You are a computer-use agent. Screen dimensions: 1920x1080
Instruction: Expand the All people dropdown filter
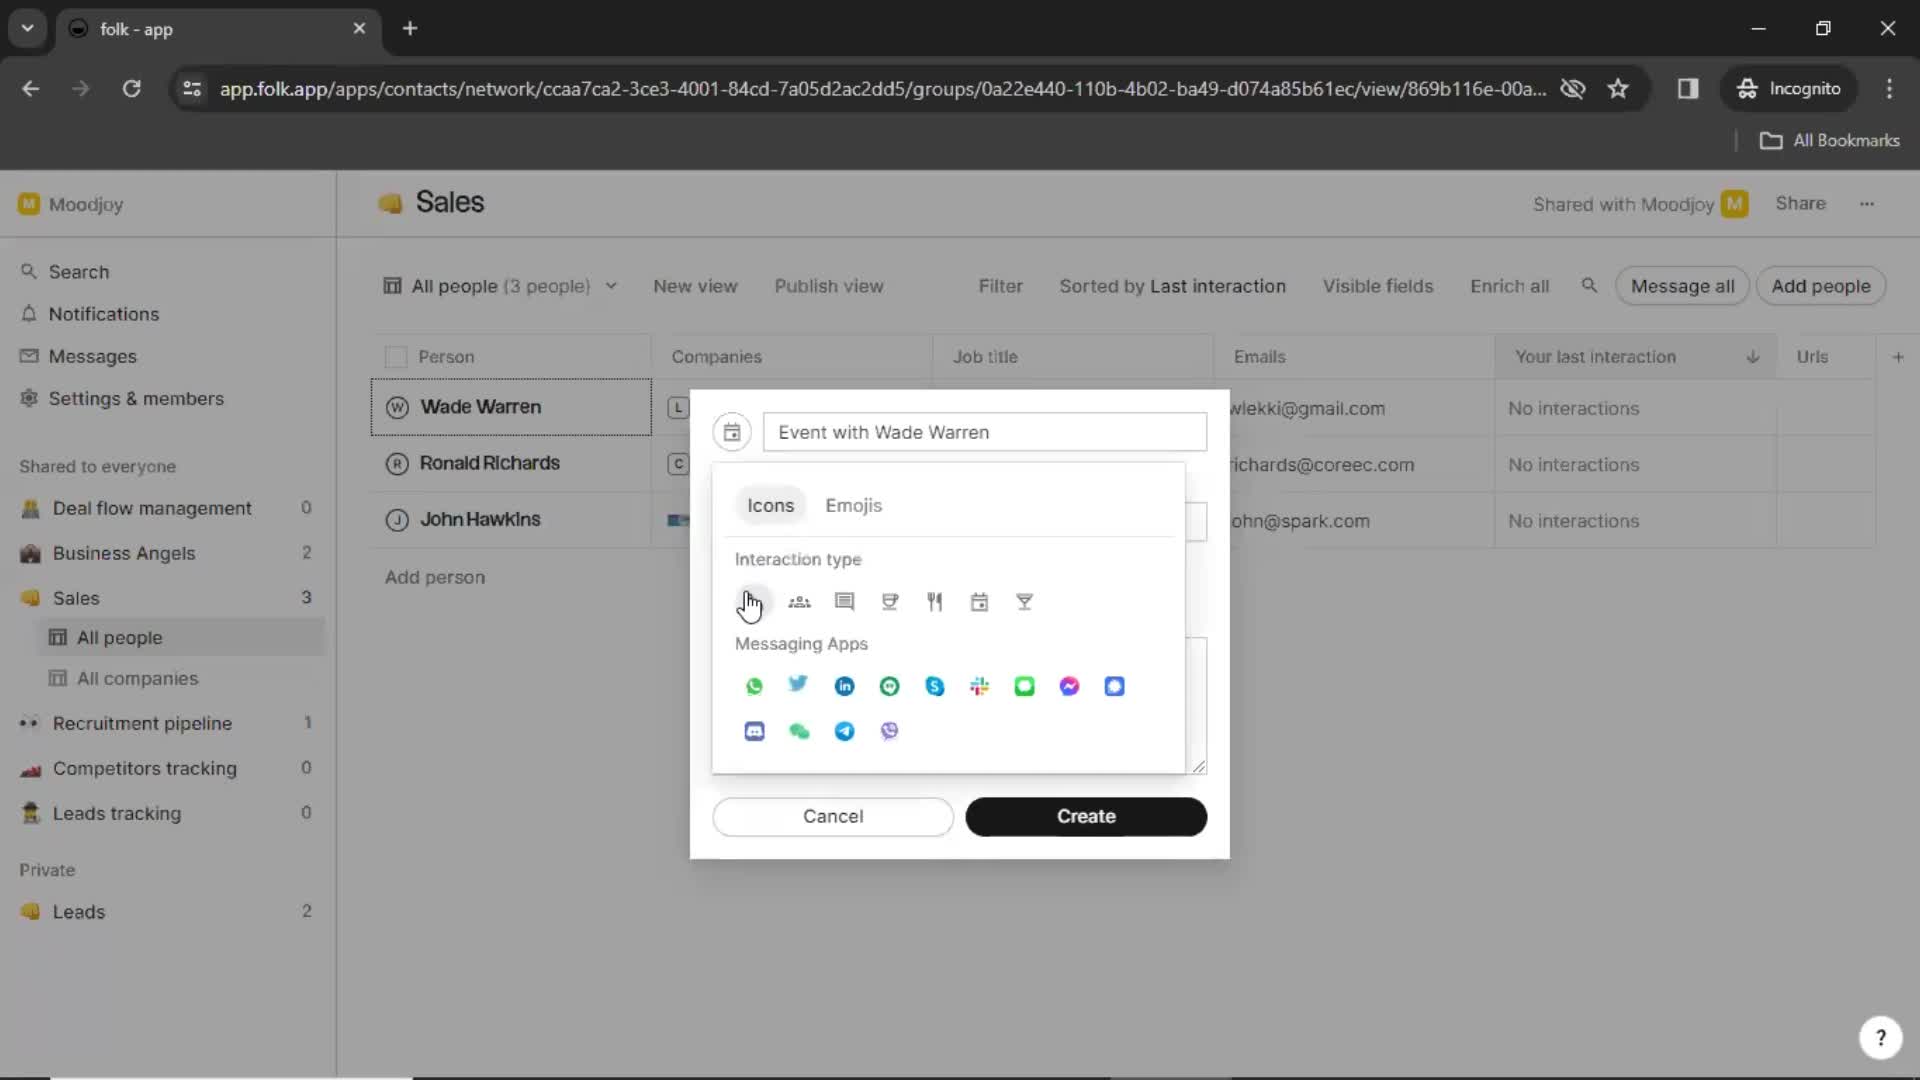pos(611,286)
